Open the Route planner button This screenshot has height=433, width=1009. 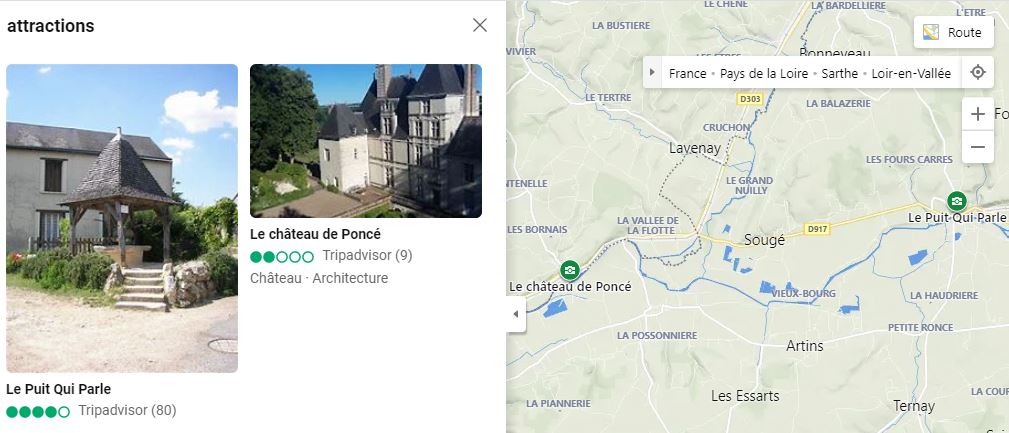[x=954, y=32]
